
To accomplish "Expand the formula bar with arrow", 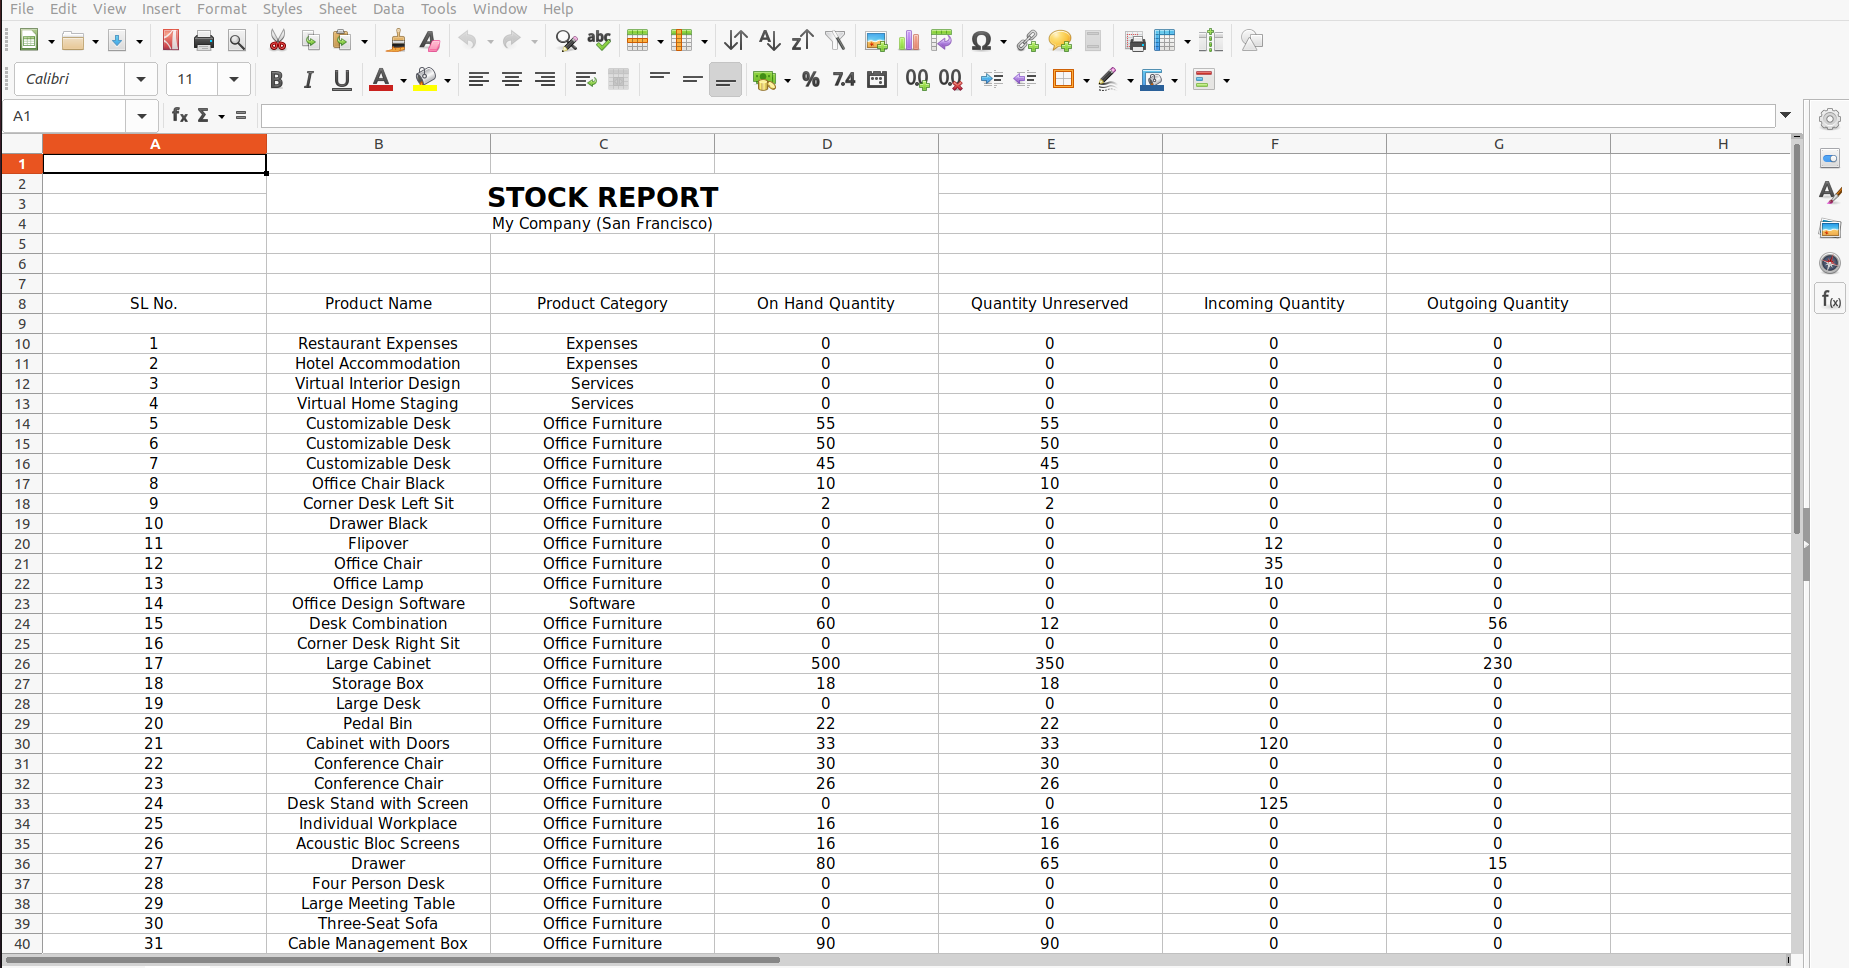I will point(1785,116).
